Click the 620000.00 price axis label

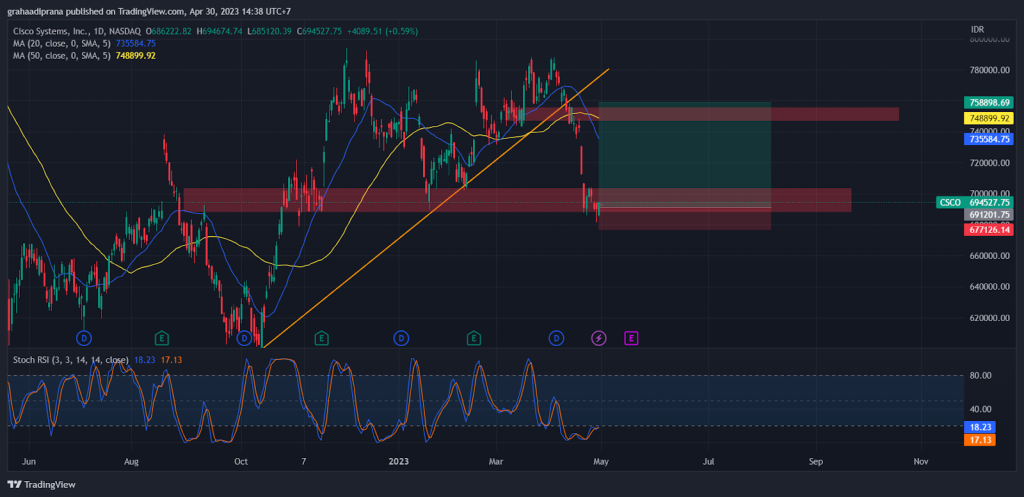tap(989, 318)
